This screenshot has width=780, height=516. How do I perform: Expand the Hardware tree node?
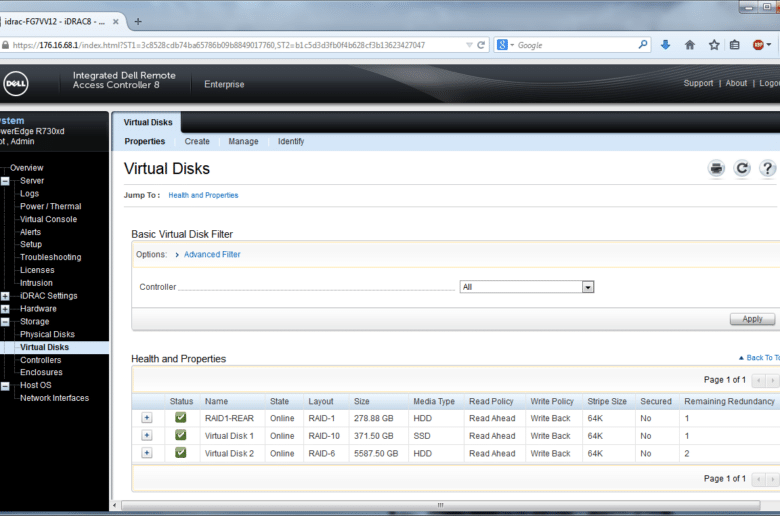click(5, 309)
